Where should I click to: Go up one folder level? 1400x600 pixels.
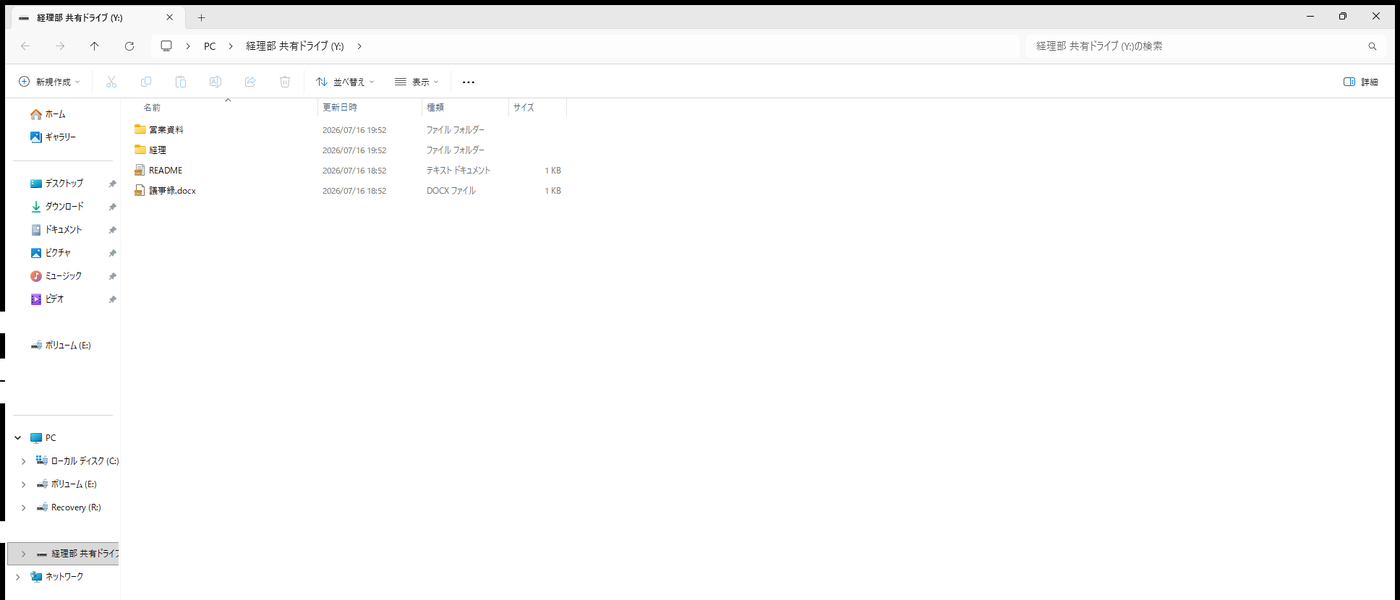point(94,46)
